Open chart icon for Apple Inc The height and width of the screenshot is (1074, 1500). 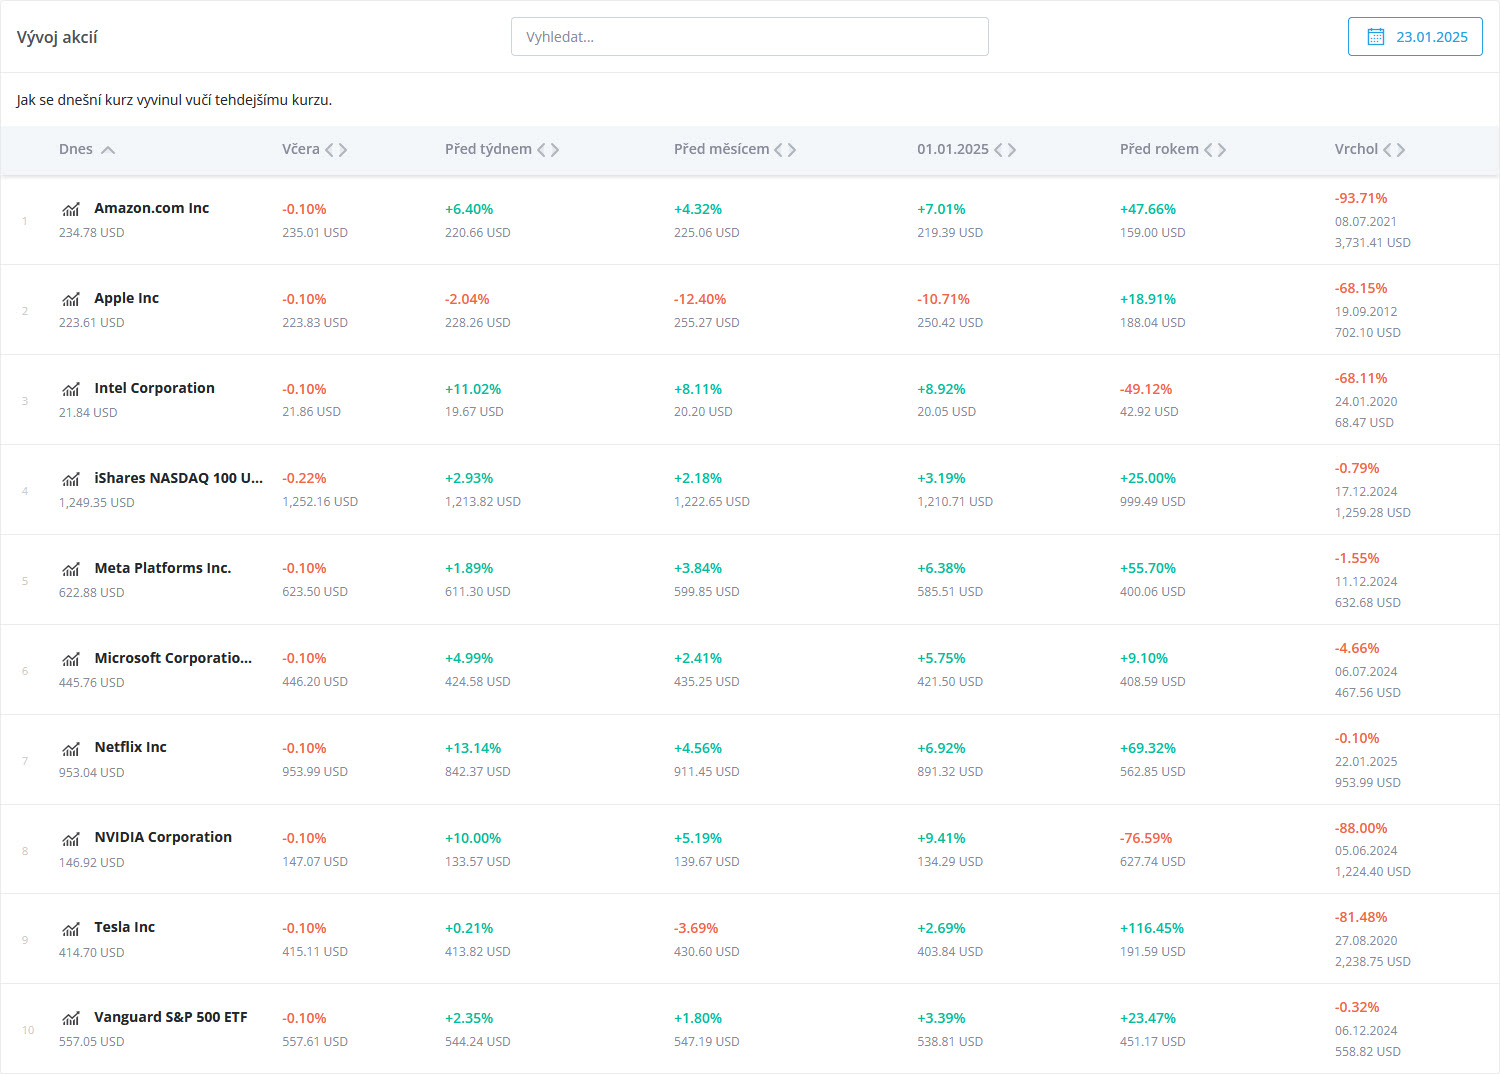[71, 299]
